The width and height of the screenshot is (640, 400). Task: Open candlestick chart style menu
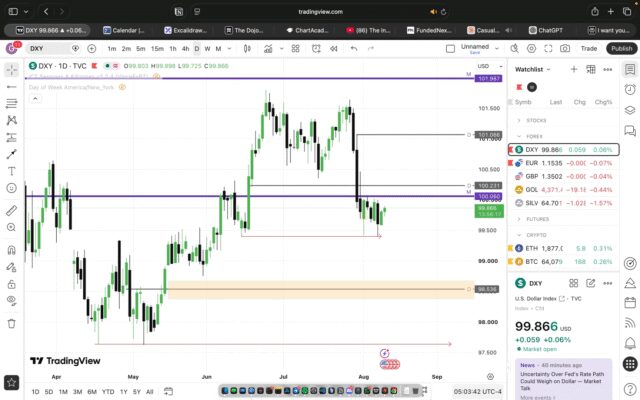pos(247,49)
